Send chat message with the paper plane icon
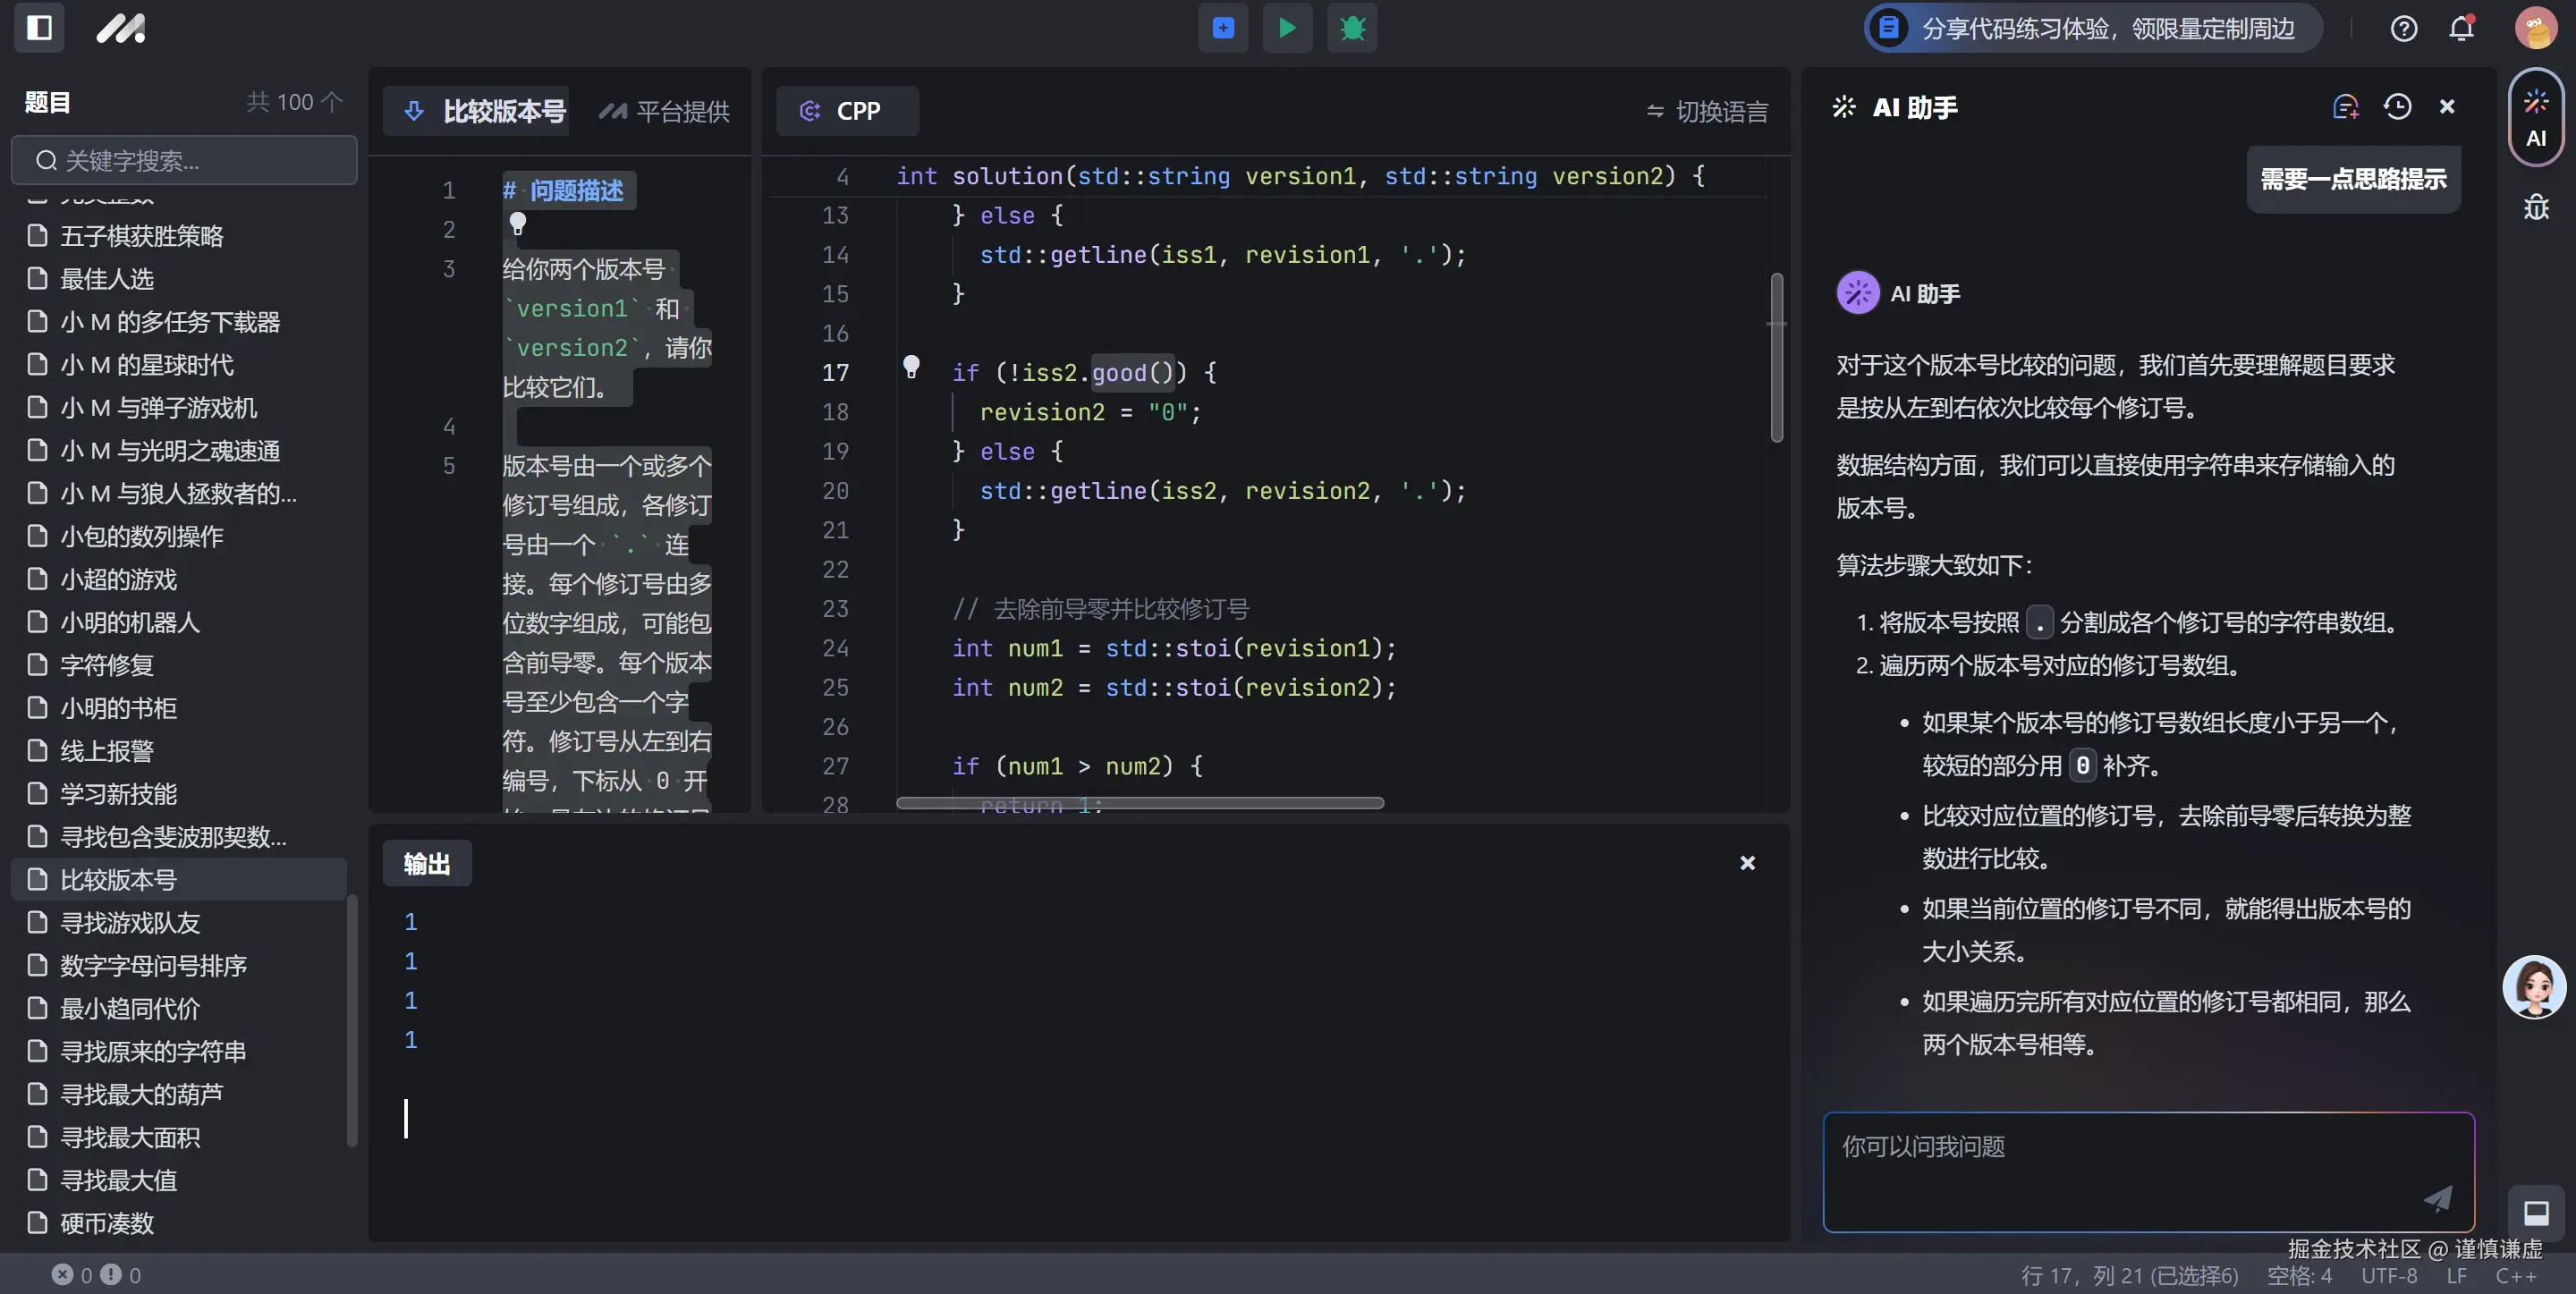Viewport: 2576px width, 1294px height. click(2438, 1199)
